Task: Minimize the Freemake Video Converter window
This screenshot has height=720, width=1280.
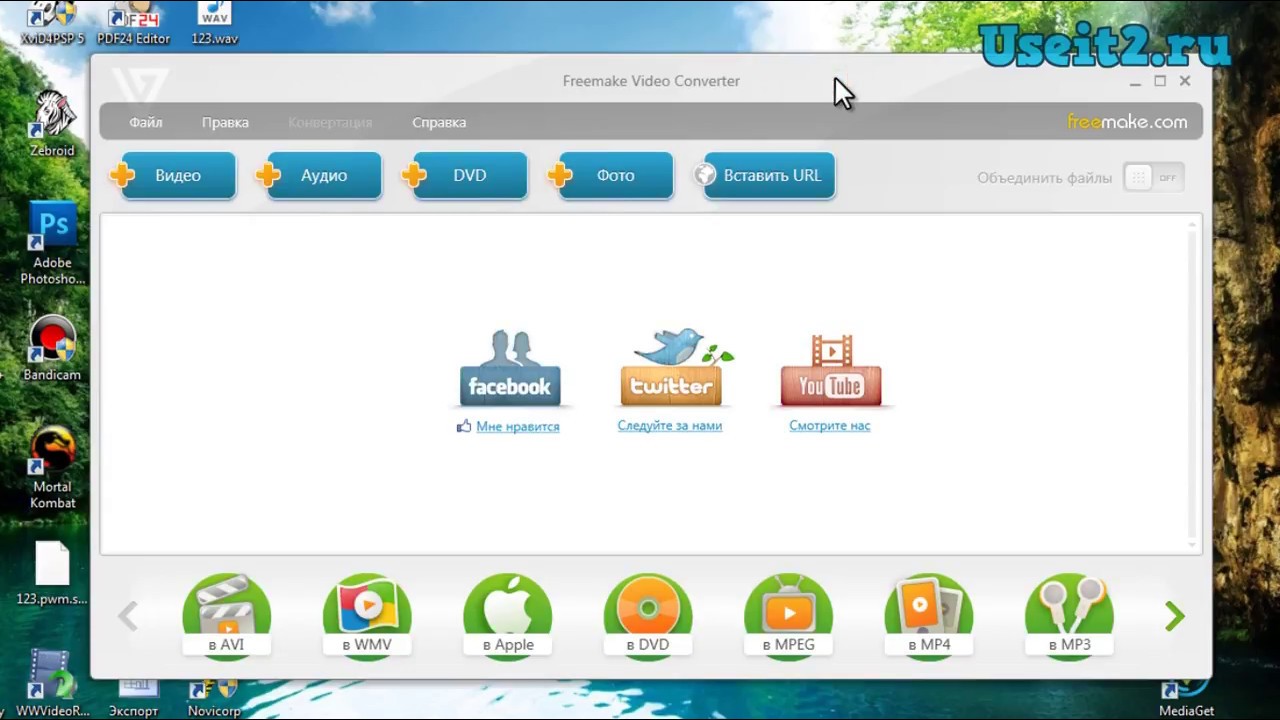Action: [1135, 82]
